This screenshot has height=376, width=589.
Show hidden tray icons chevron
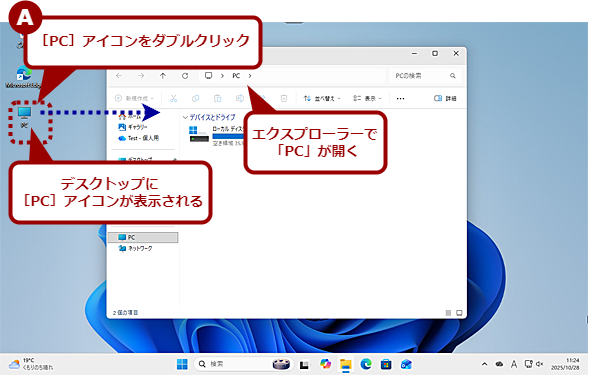pos(485,364)
